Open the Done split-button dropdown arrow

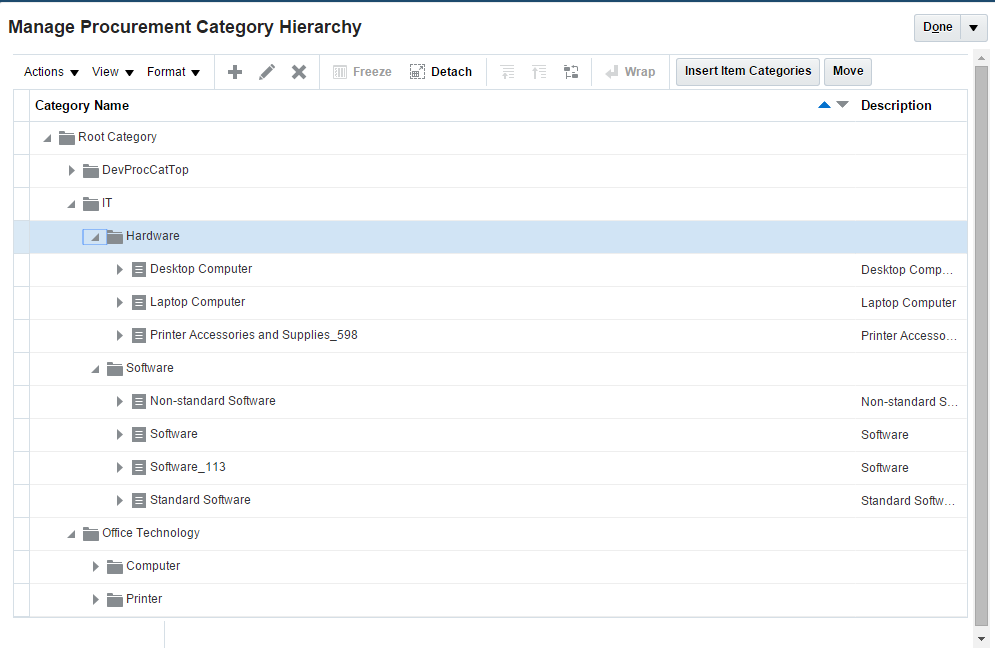tap(973, 27)
